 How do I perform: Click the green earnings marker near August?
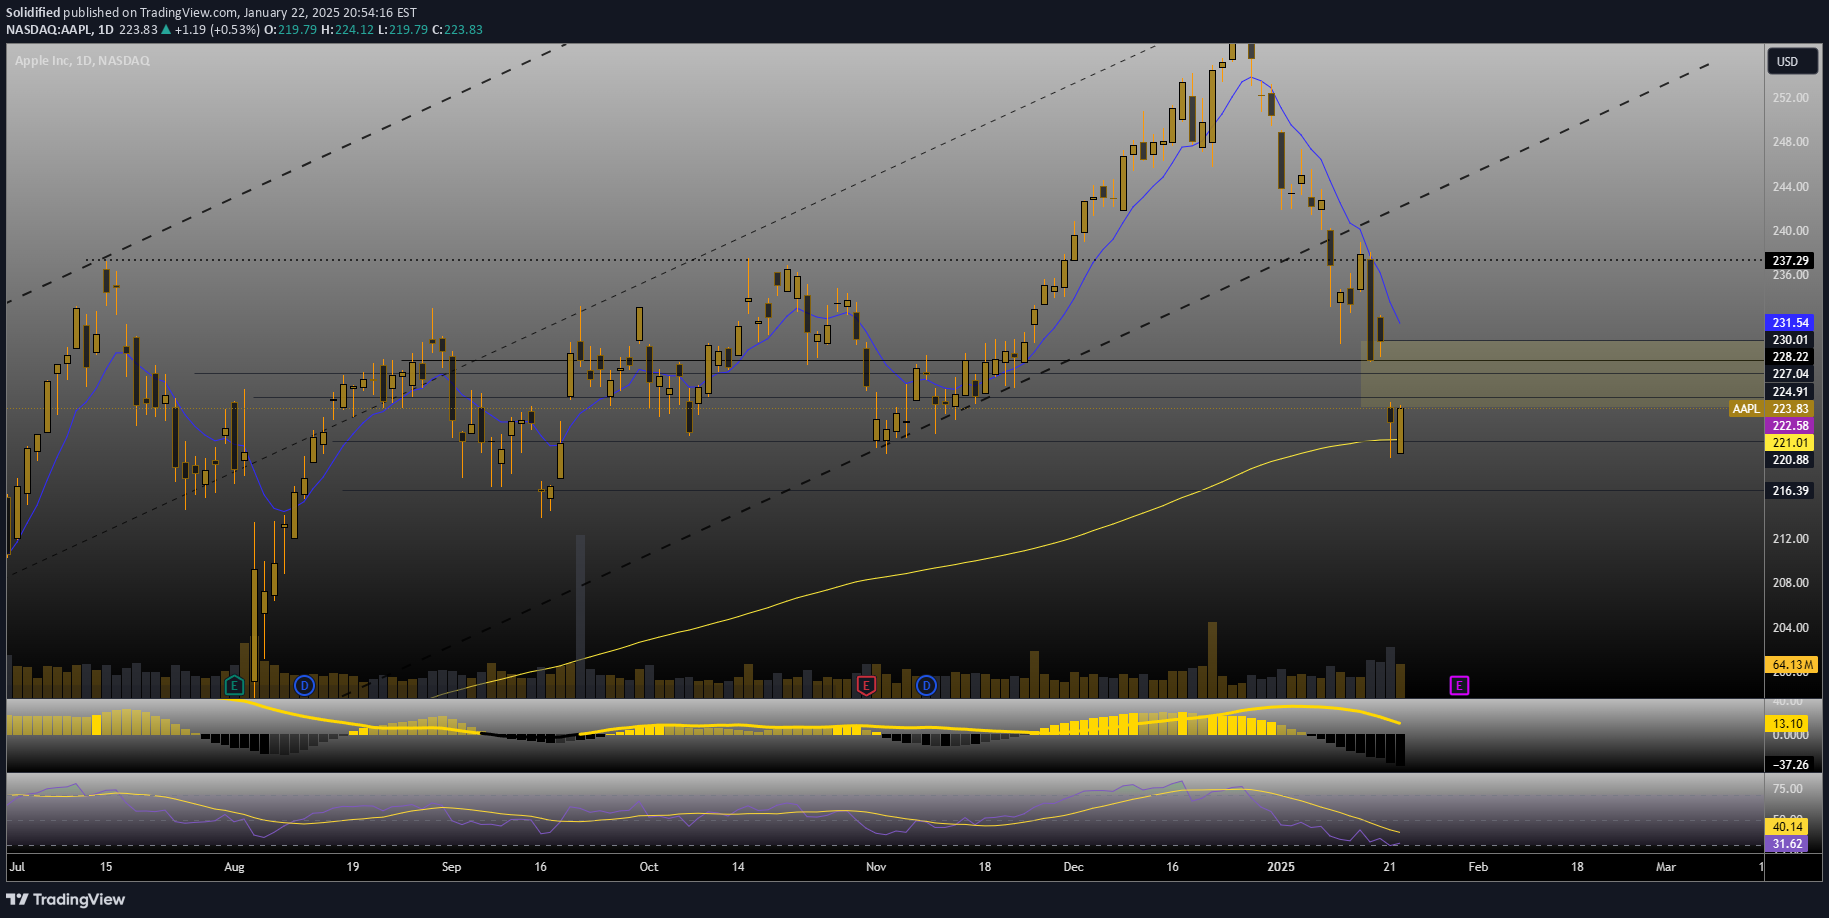(x=234, y=685)
